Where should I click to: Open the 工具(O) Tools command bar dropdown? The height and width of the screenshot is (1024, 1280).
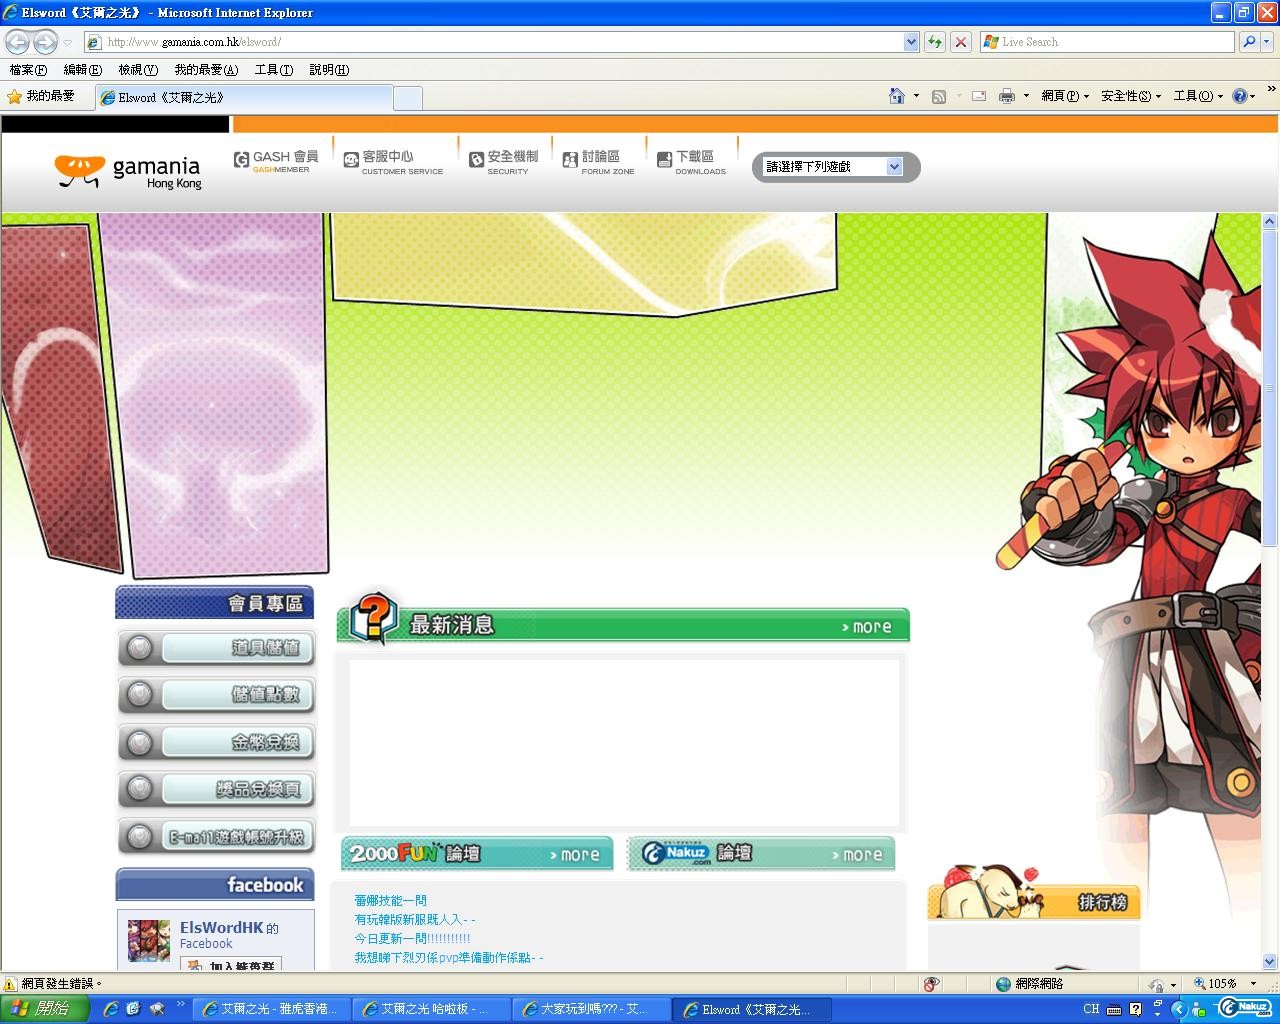pyautogui.click(x=1198, y=96)
